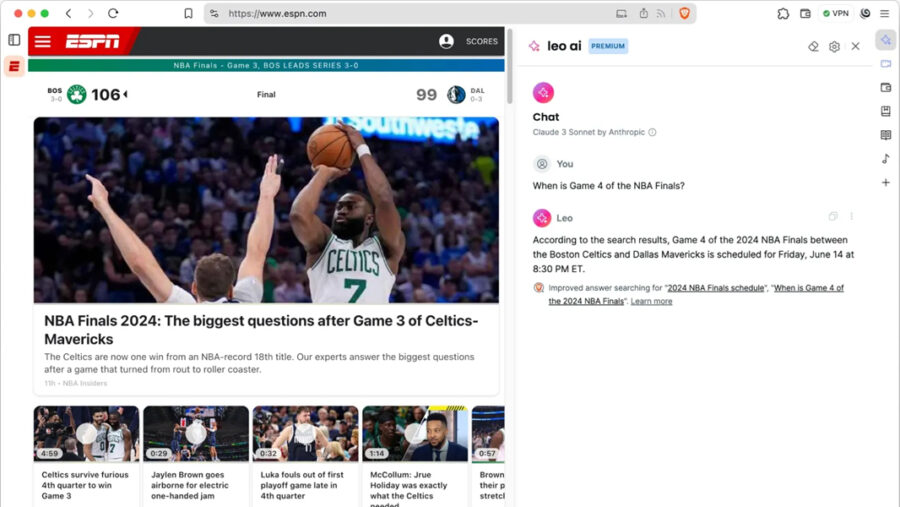Open Leo AI settings gear

point(834,47)
